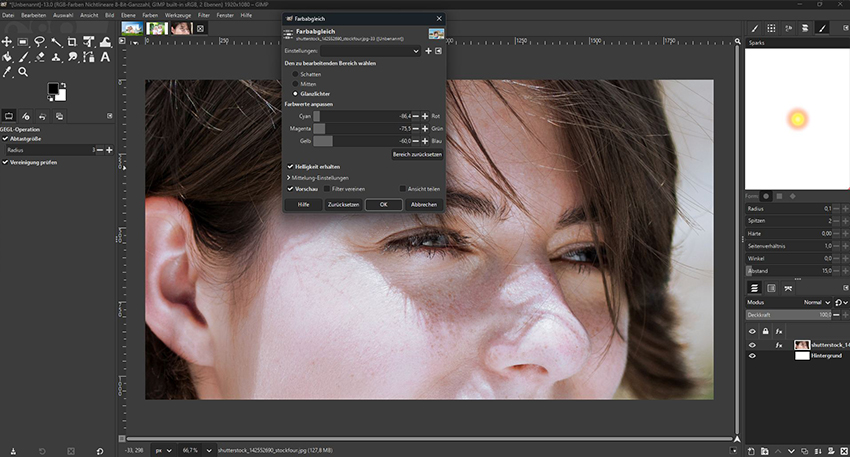Uncheck Helligkeit erhalten option
This screenshot has width=850, height=458.
pyautogui.click(x=290, y=166)
